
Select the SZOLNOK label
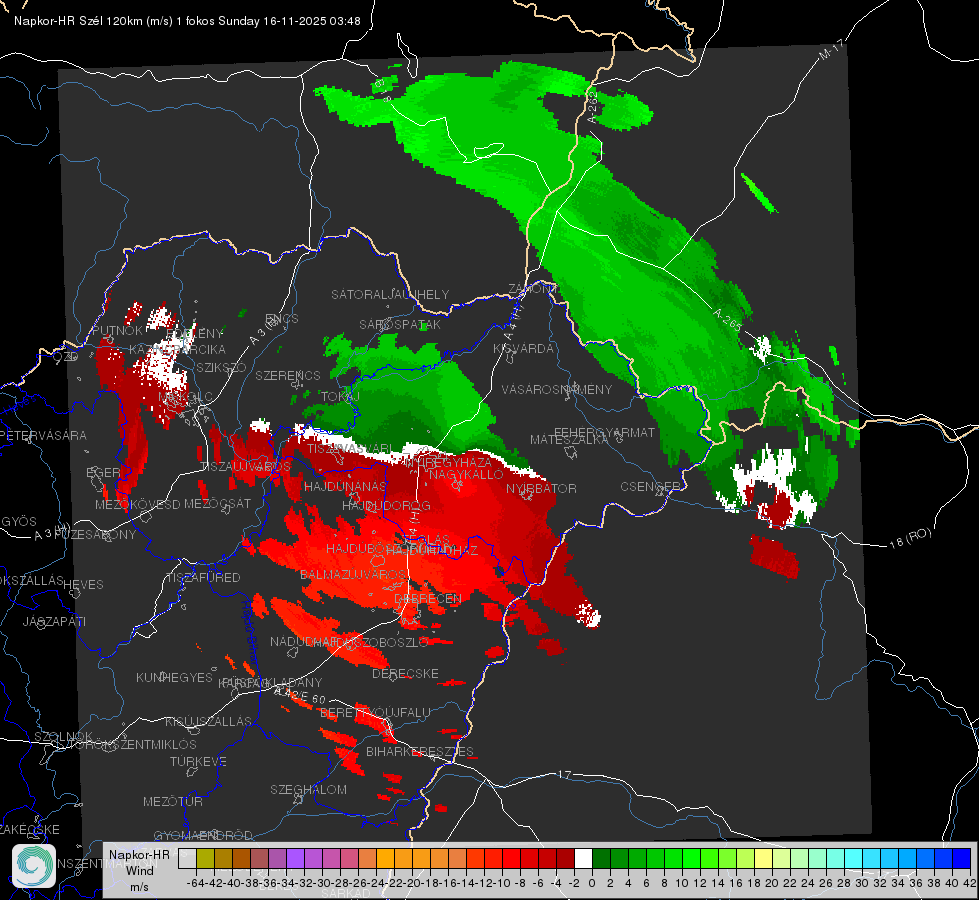pyautogui.click(x=64, y=736)
